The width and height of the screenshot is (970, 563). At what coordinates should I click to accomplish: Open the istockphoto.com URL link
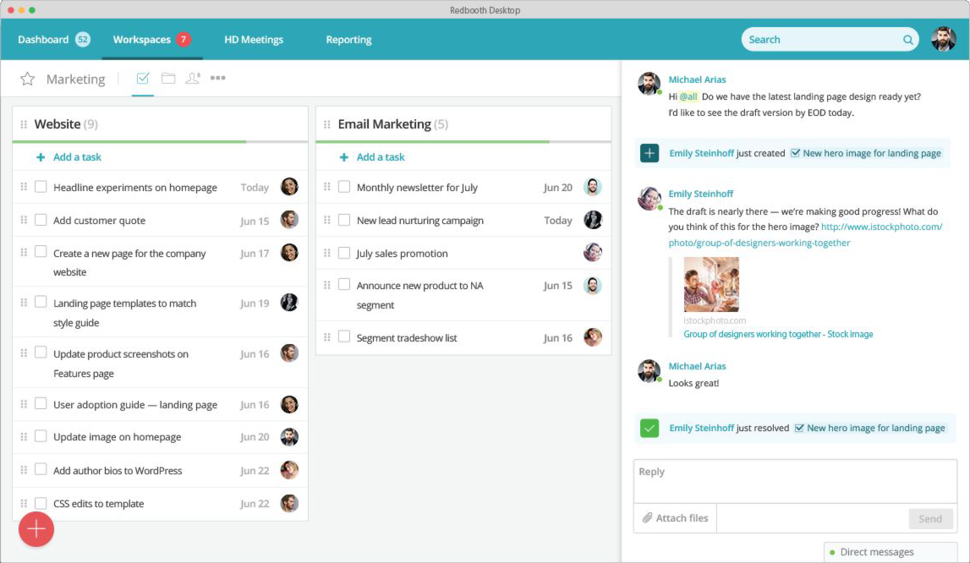tap(805, 235)
